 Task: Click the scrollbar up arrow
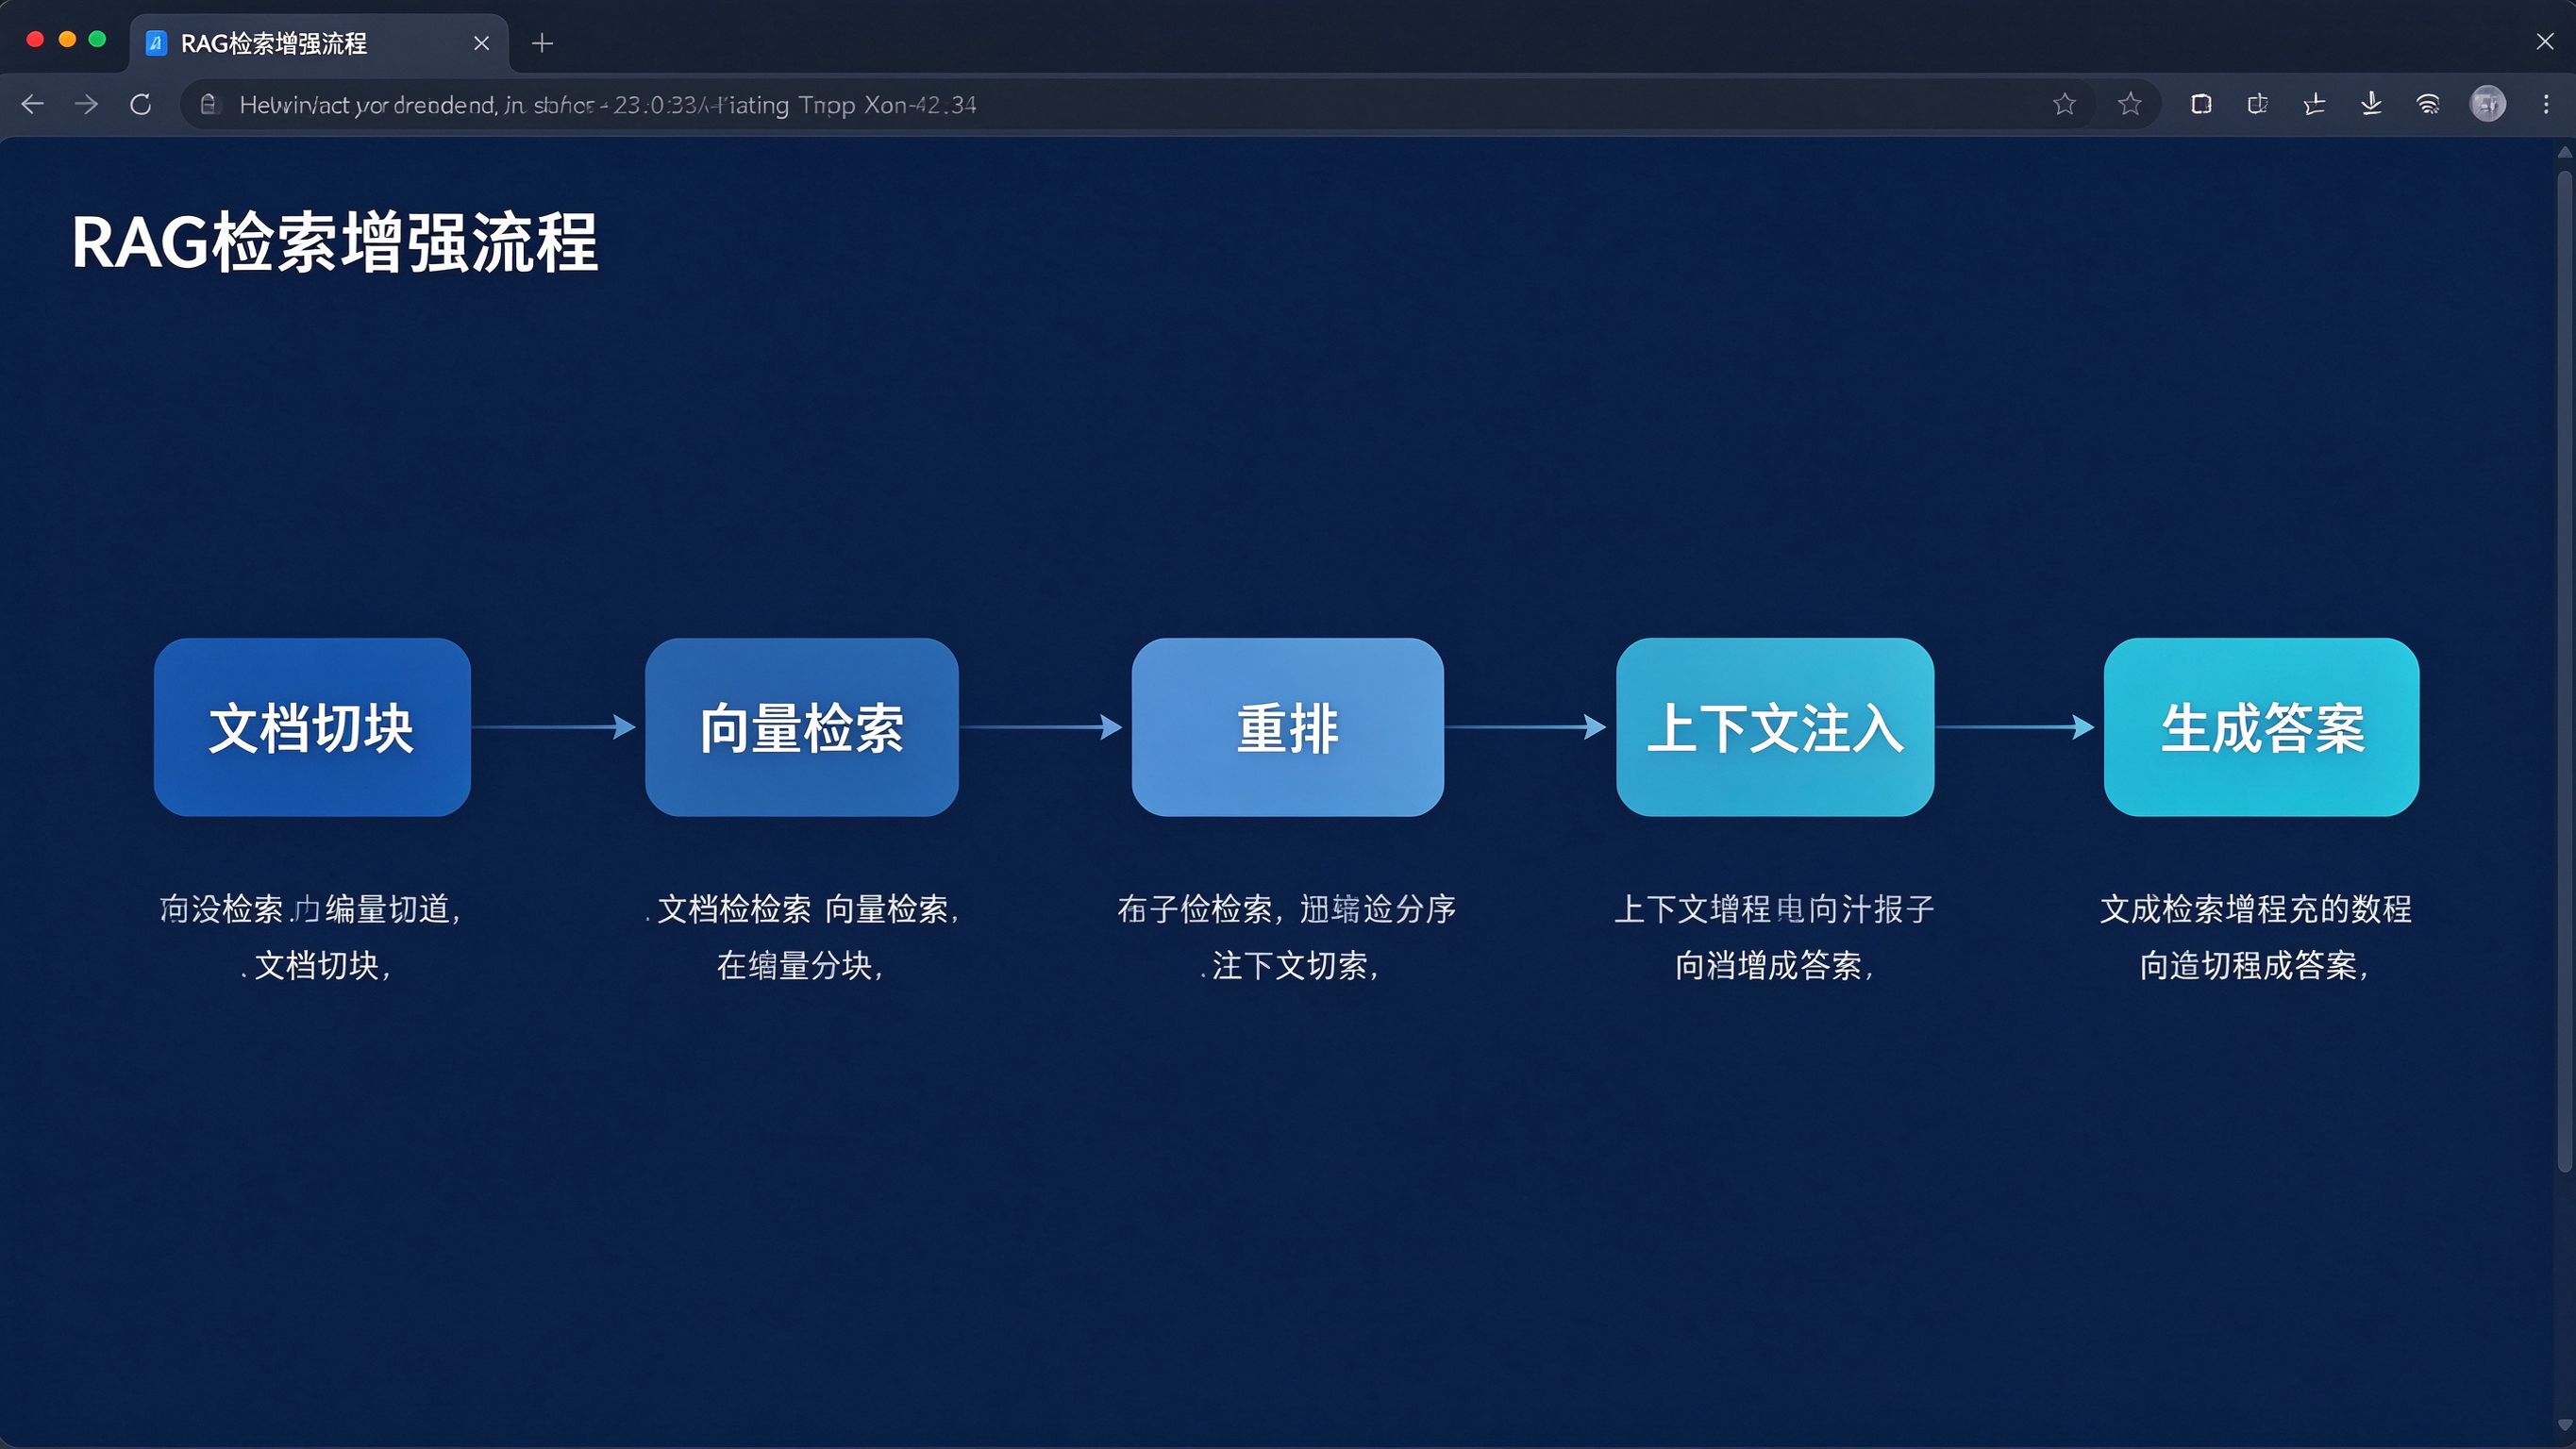coord(2564,152)
